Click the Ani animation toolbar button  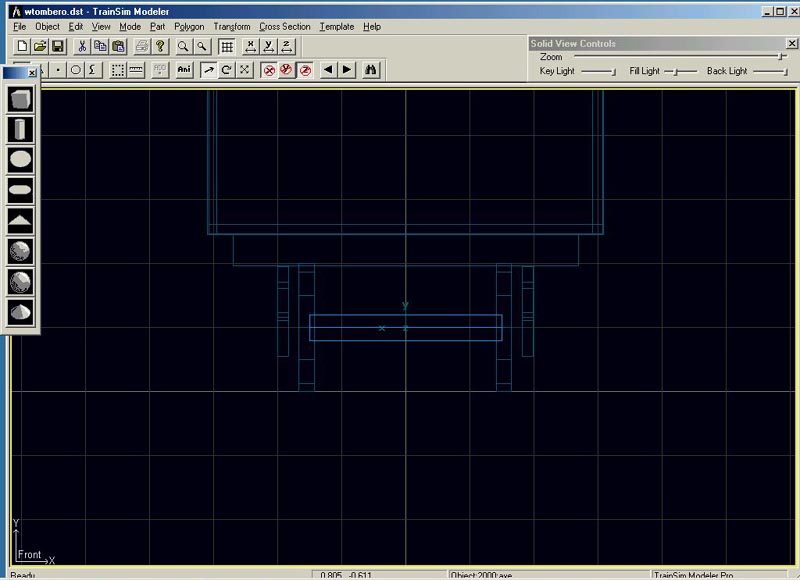184,70
